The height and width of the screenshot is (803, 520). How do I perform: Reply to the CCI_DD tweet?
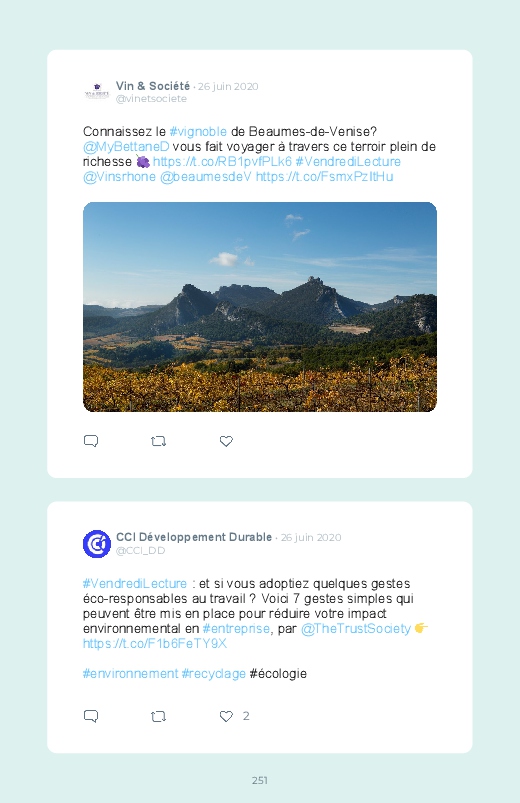pyautogui.click(x=91, y=716)
